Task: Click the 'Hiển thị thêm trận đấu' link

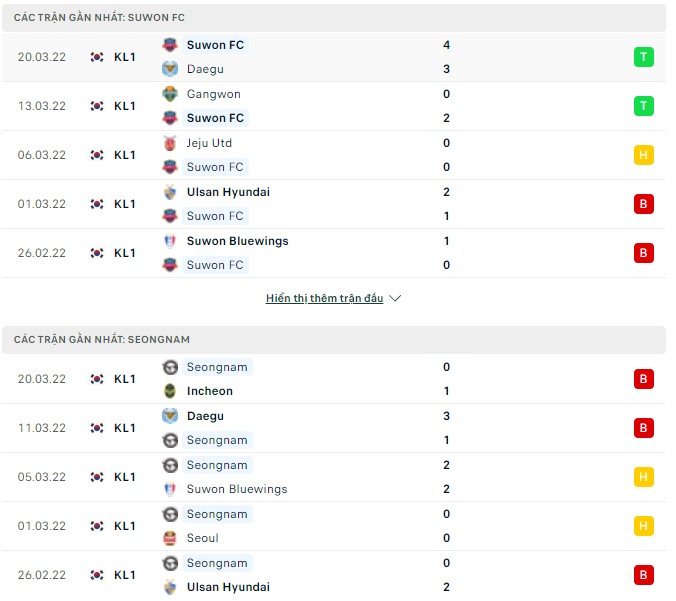Action: pyautogui.click(x=324, y=298)
